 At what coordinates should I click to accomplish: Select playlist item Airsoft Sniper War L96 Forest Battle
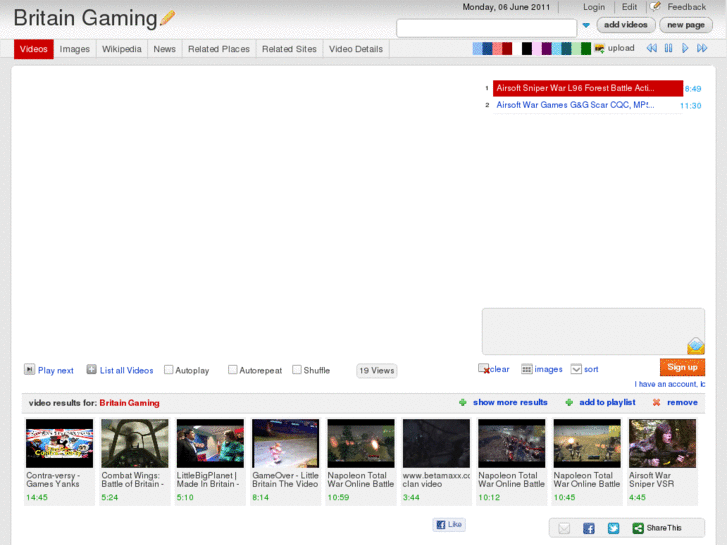click(588, 88)
